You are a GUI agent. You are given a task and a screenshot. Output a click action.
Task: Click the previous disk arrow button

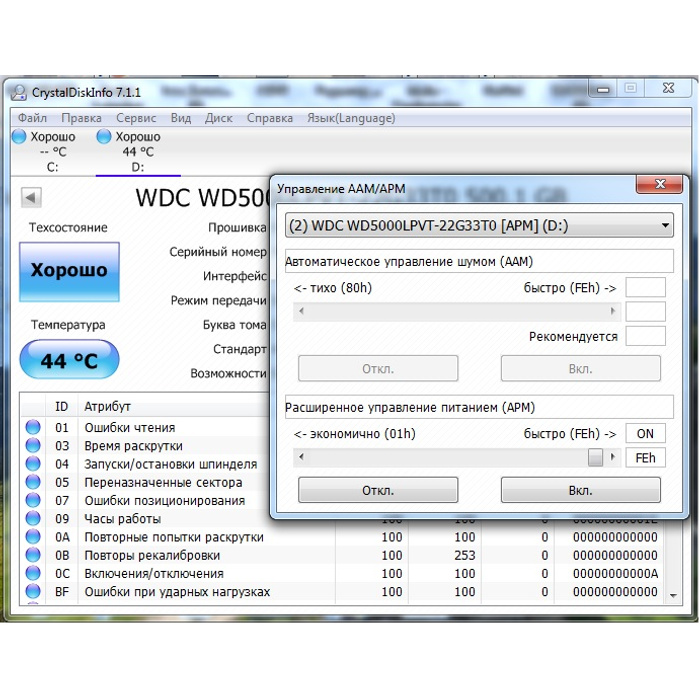click(31, 197)
